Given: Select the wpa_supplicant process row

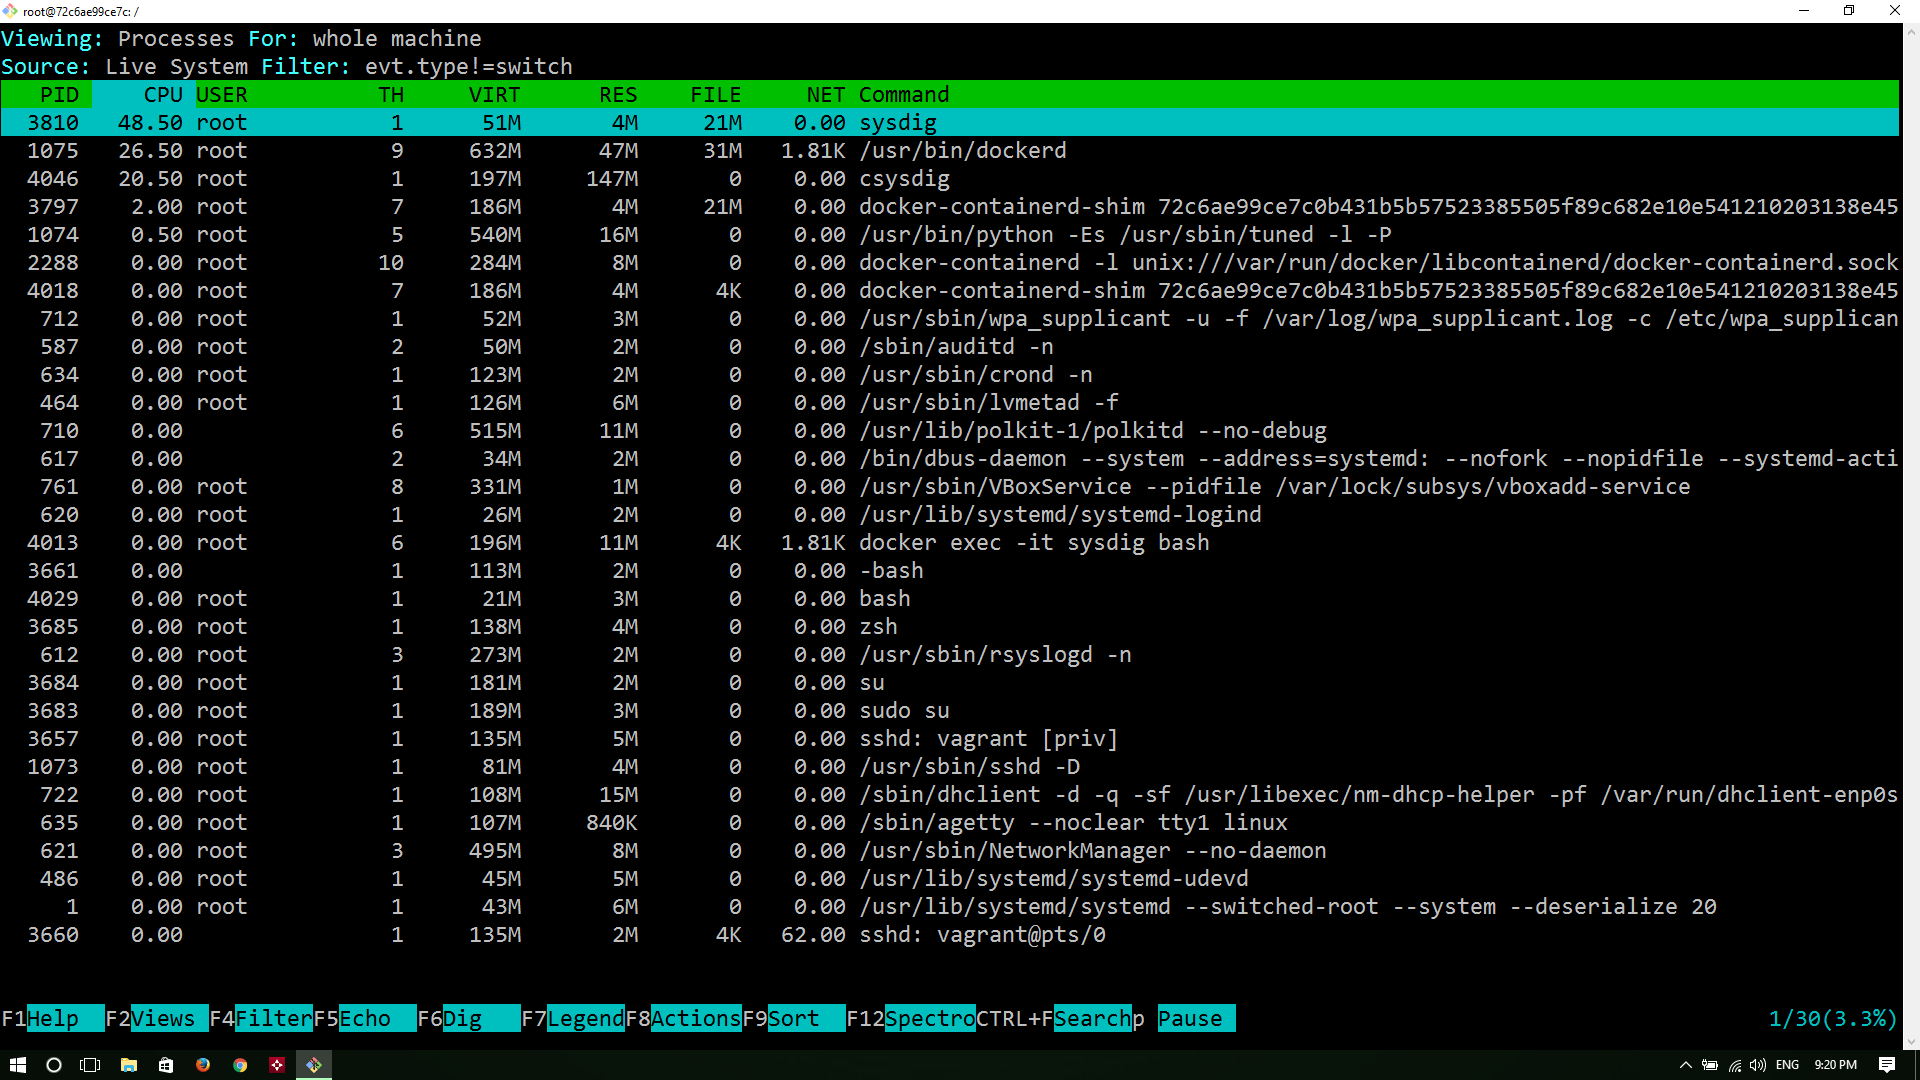Looking at the screenshot, I should point(950,318).
